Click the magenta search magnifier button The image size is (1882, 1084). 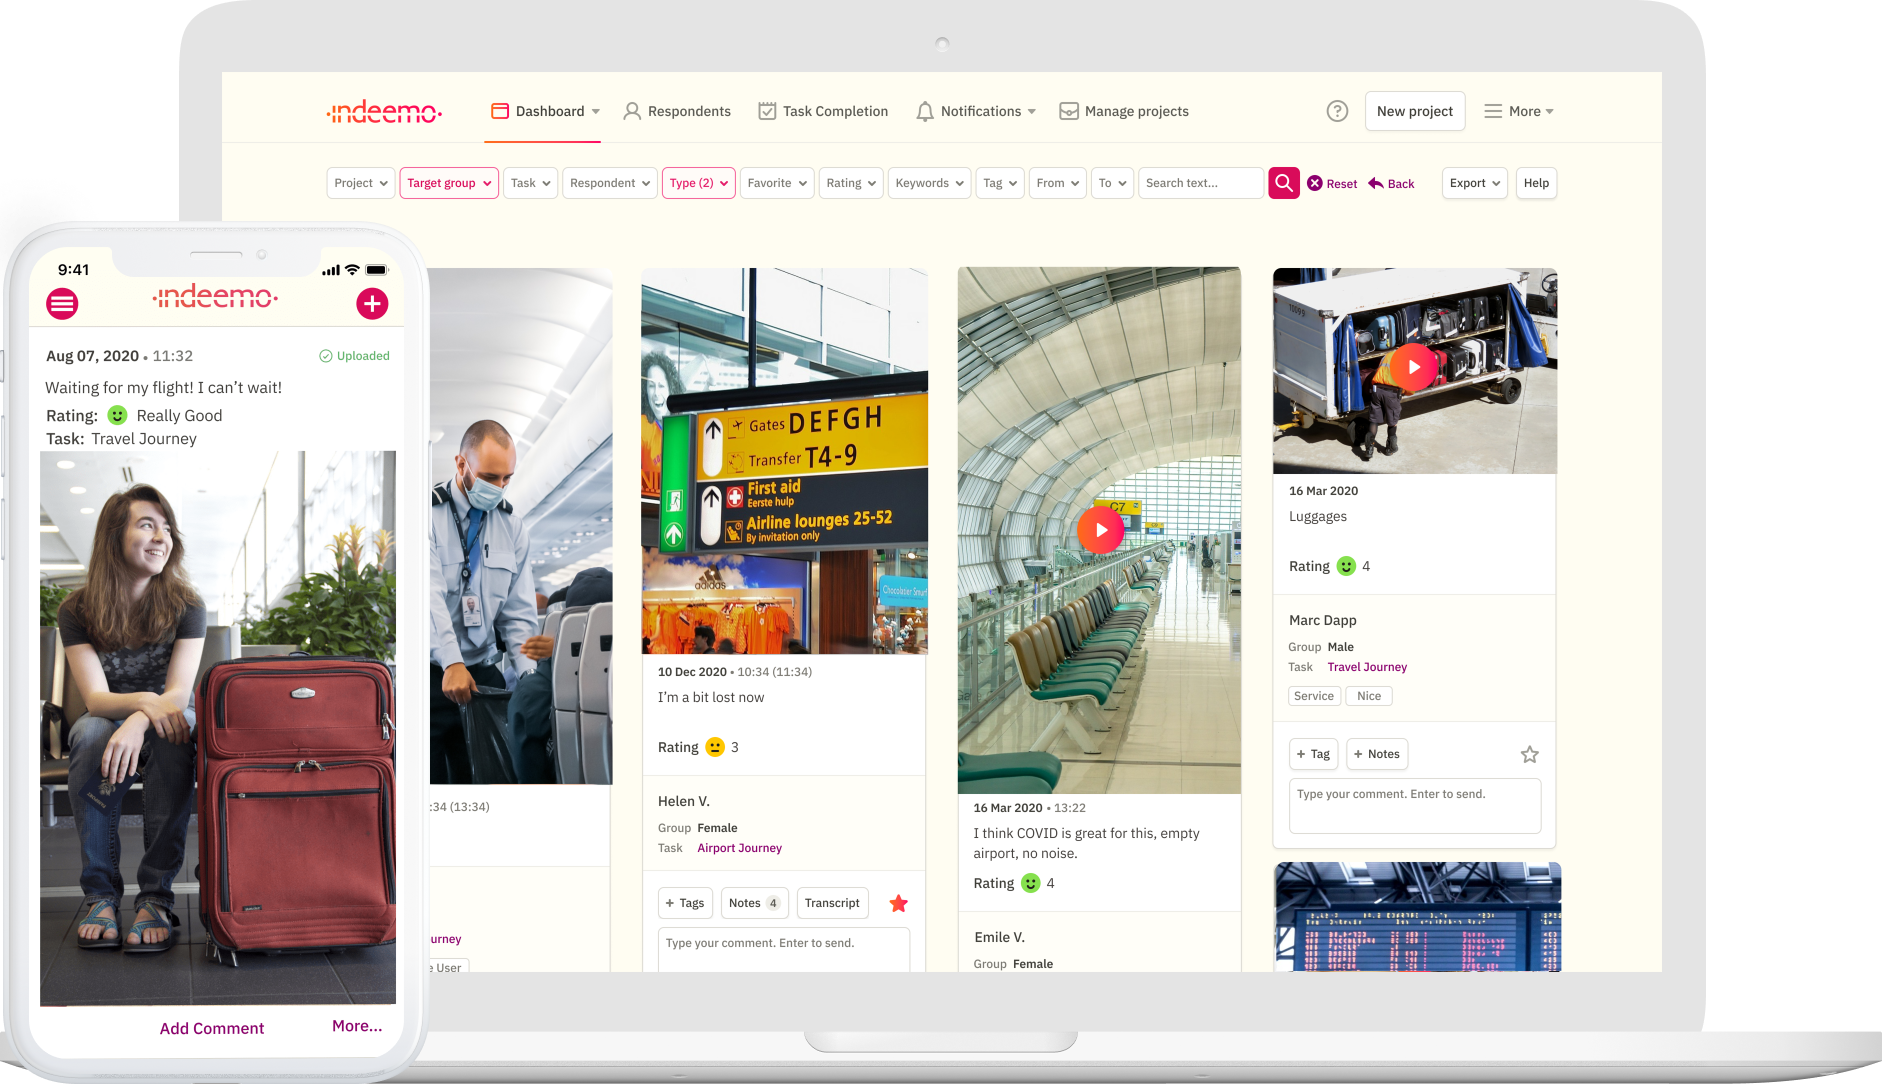coord(1284,183)
